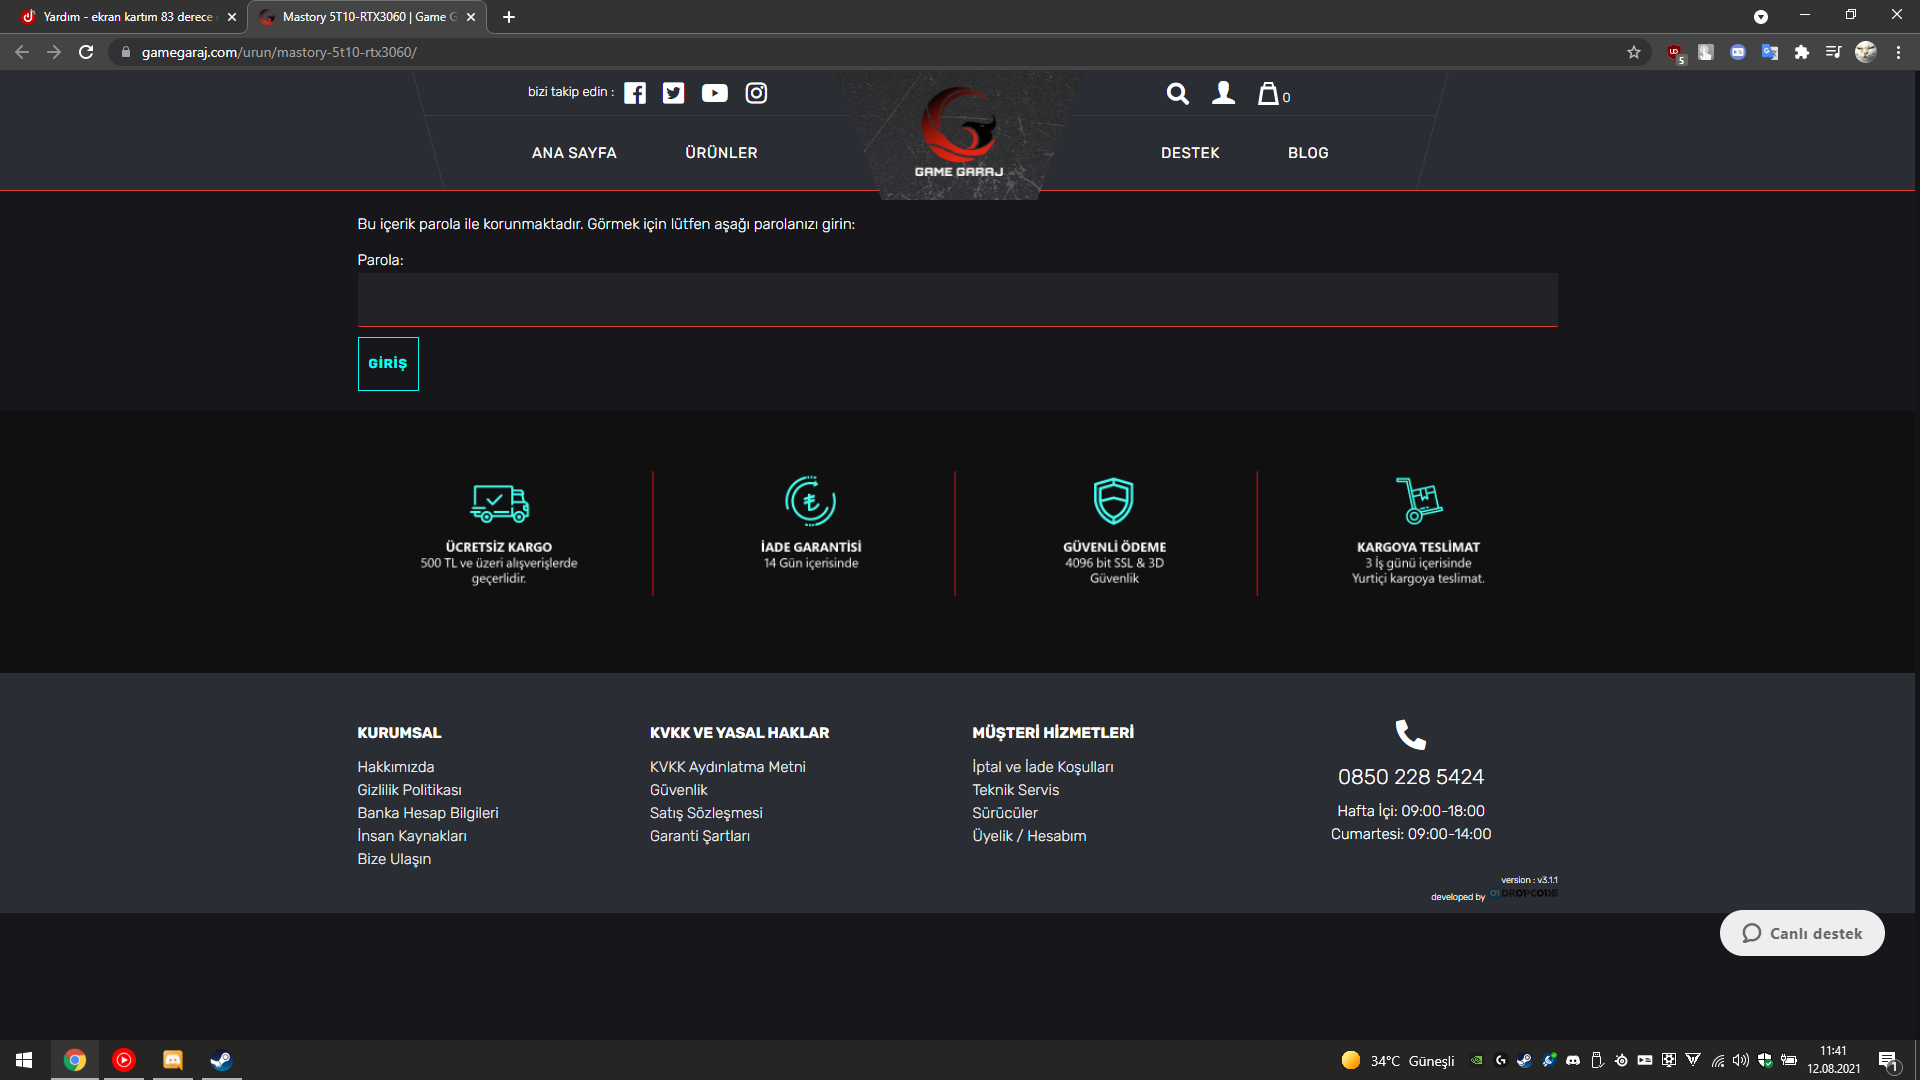Image resolution: width=1920 pixels, height=1080 pixels.
Task: Open Sürücüler link
Action: (1004, 813)
